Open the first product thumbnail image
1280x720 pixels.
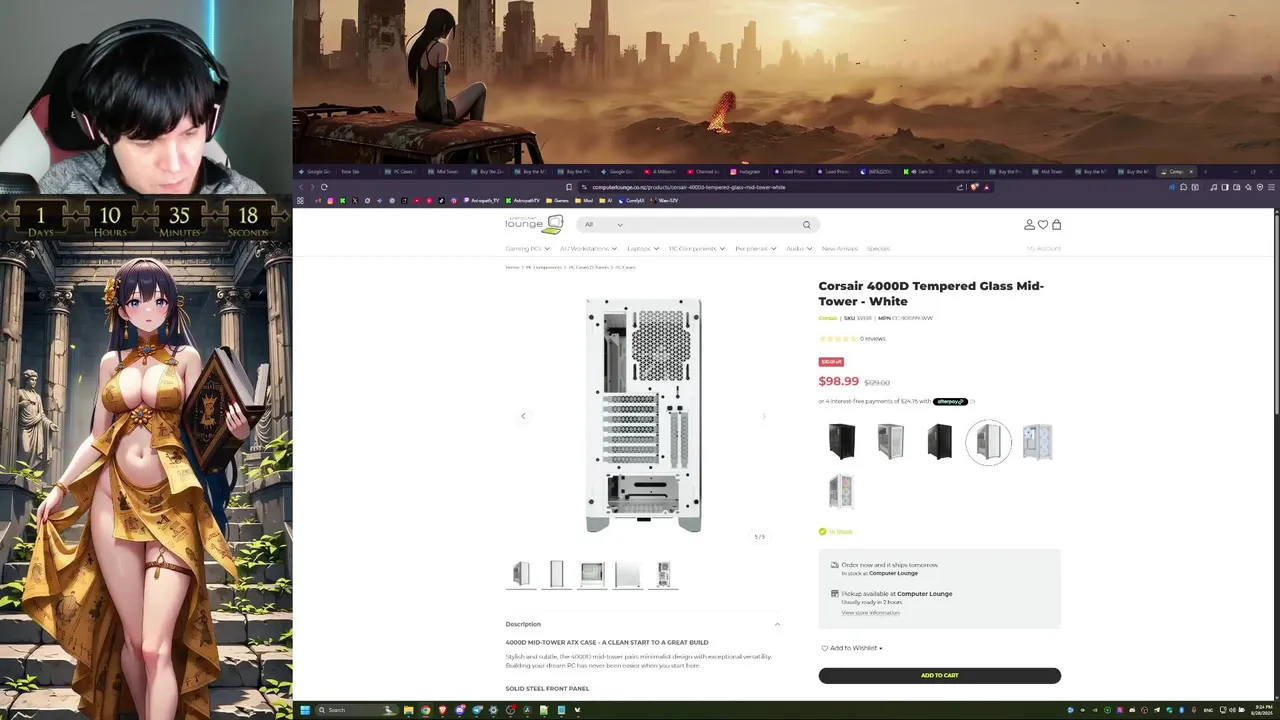coord(521,574)
